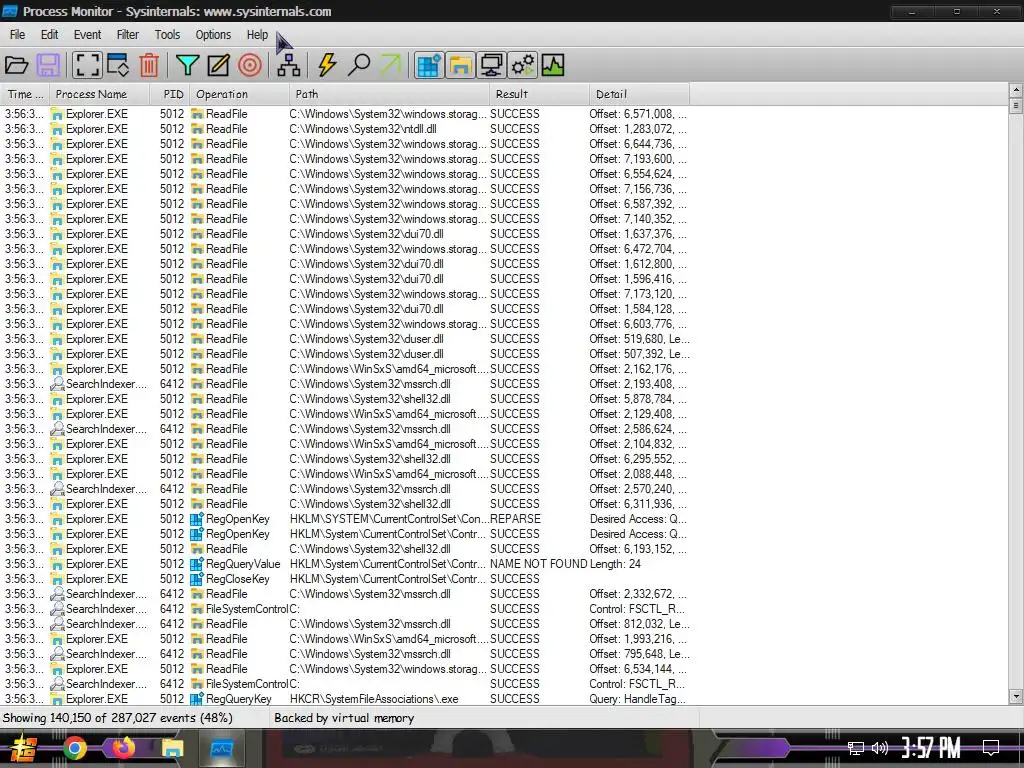Click Offset: 2,193,408 SearchIndexer detail
The width and height of the screenshot is (1024, 768).
(x=638, y=384)
